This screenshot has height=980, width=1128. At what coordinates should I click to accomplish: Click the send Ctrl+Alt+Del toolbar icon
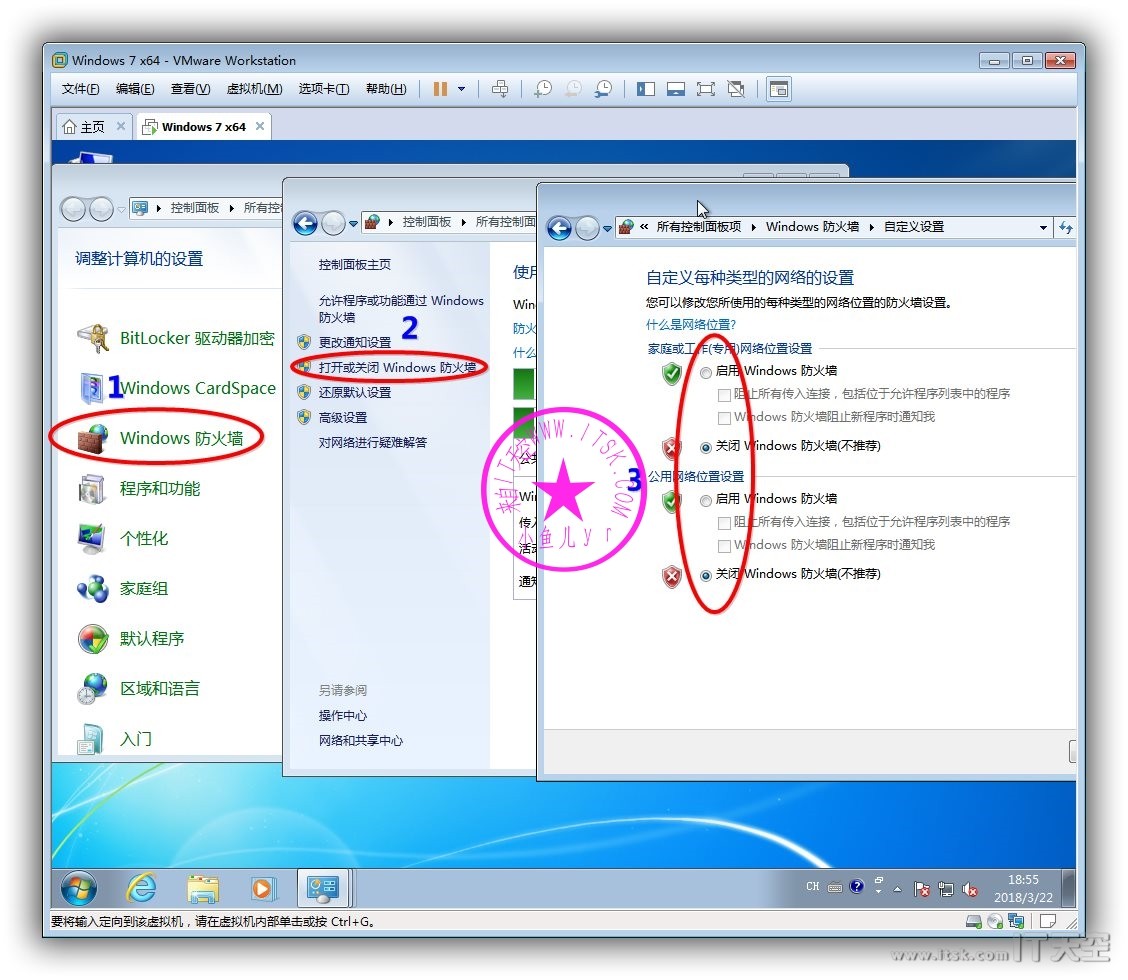[501, 89]
